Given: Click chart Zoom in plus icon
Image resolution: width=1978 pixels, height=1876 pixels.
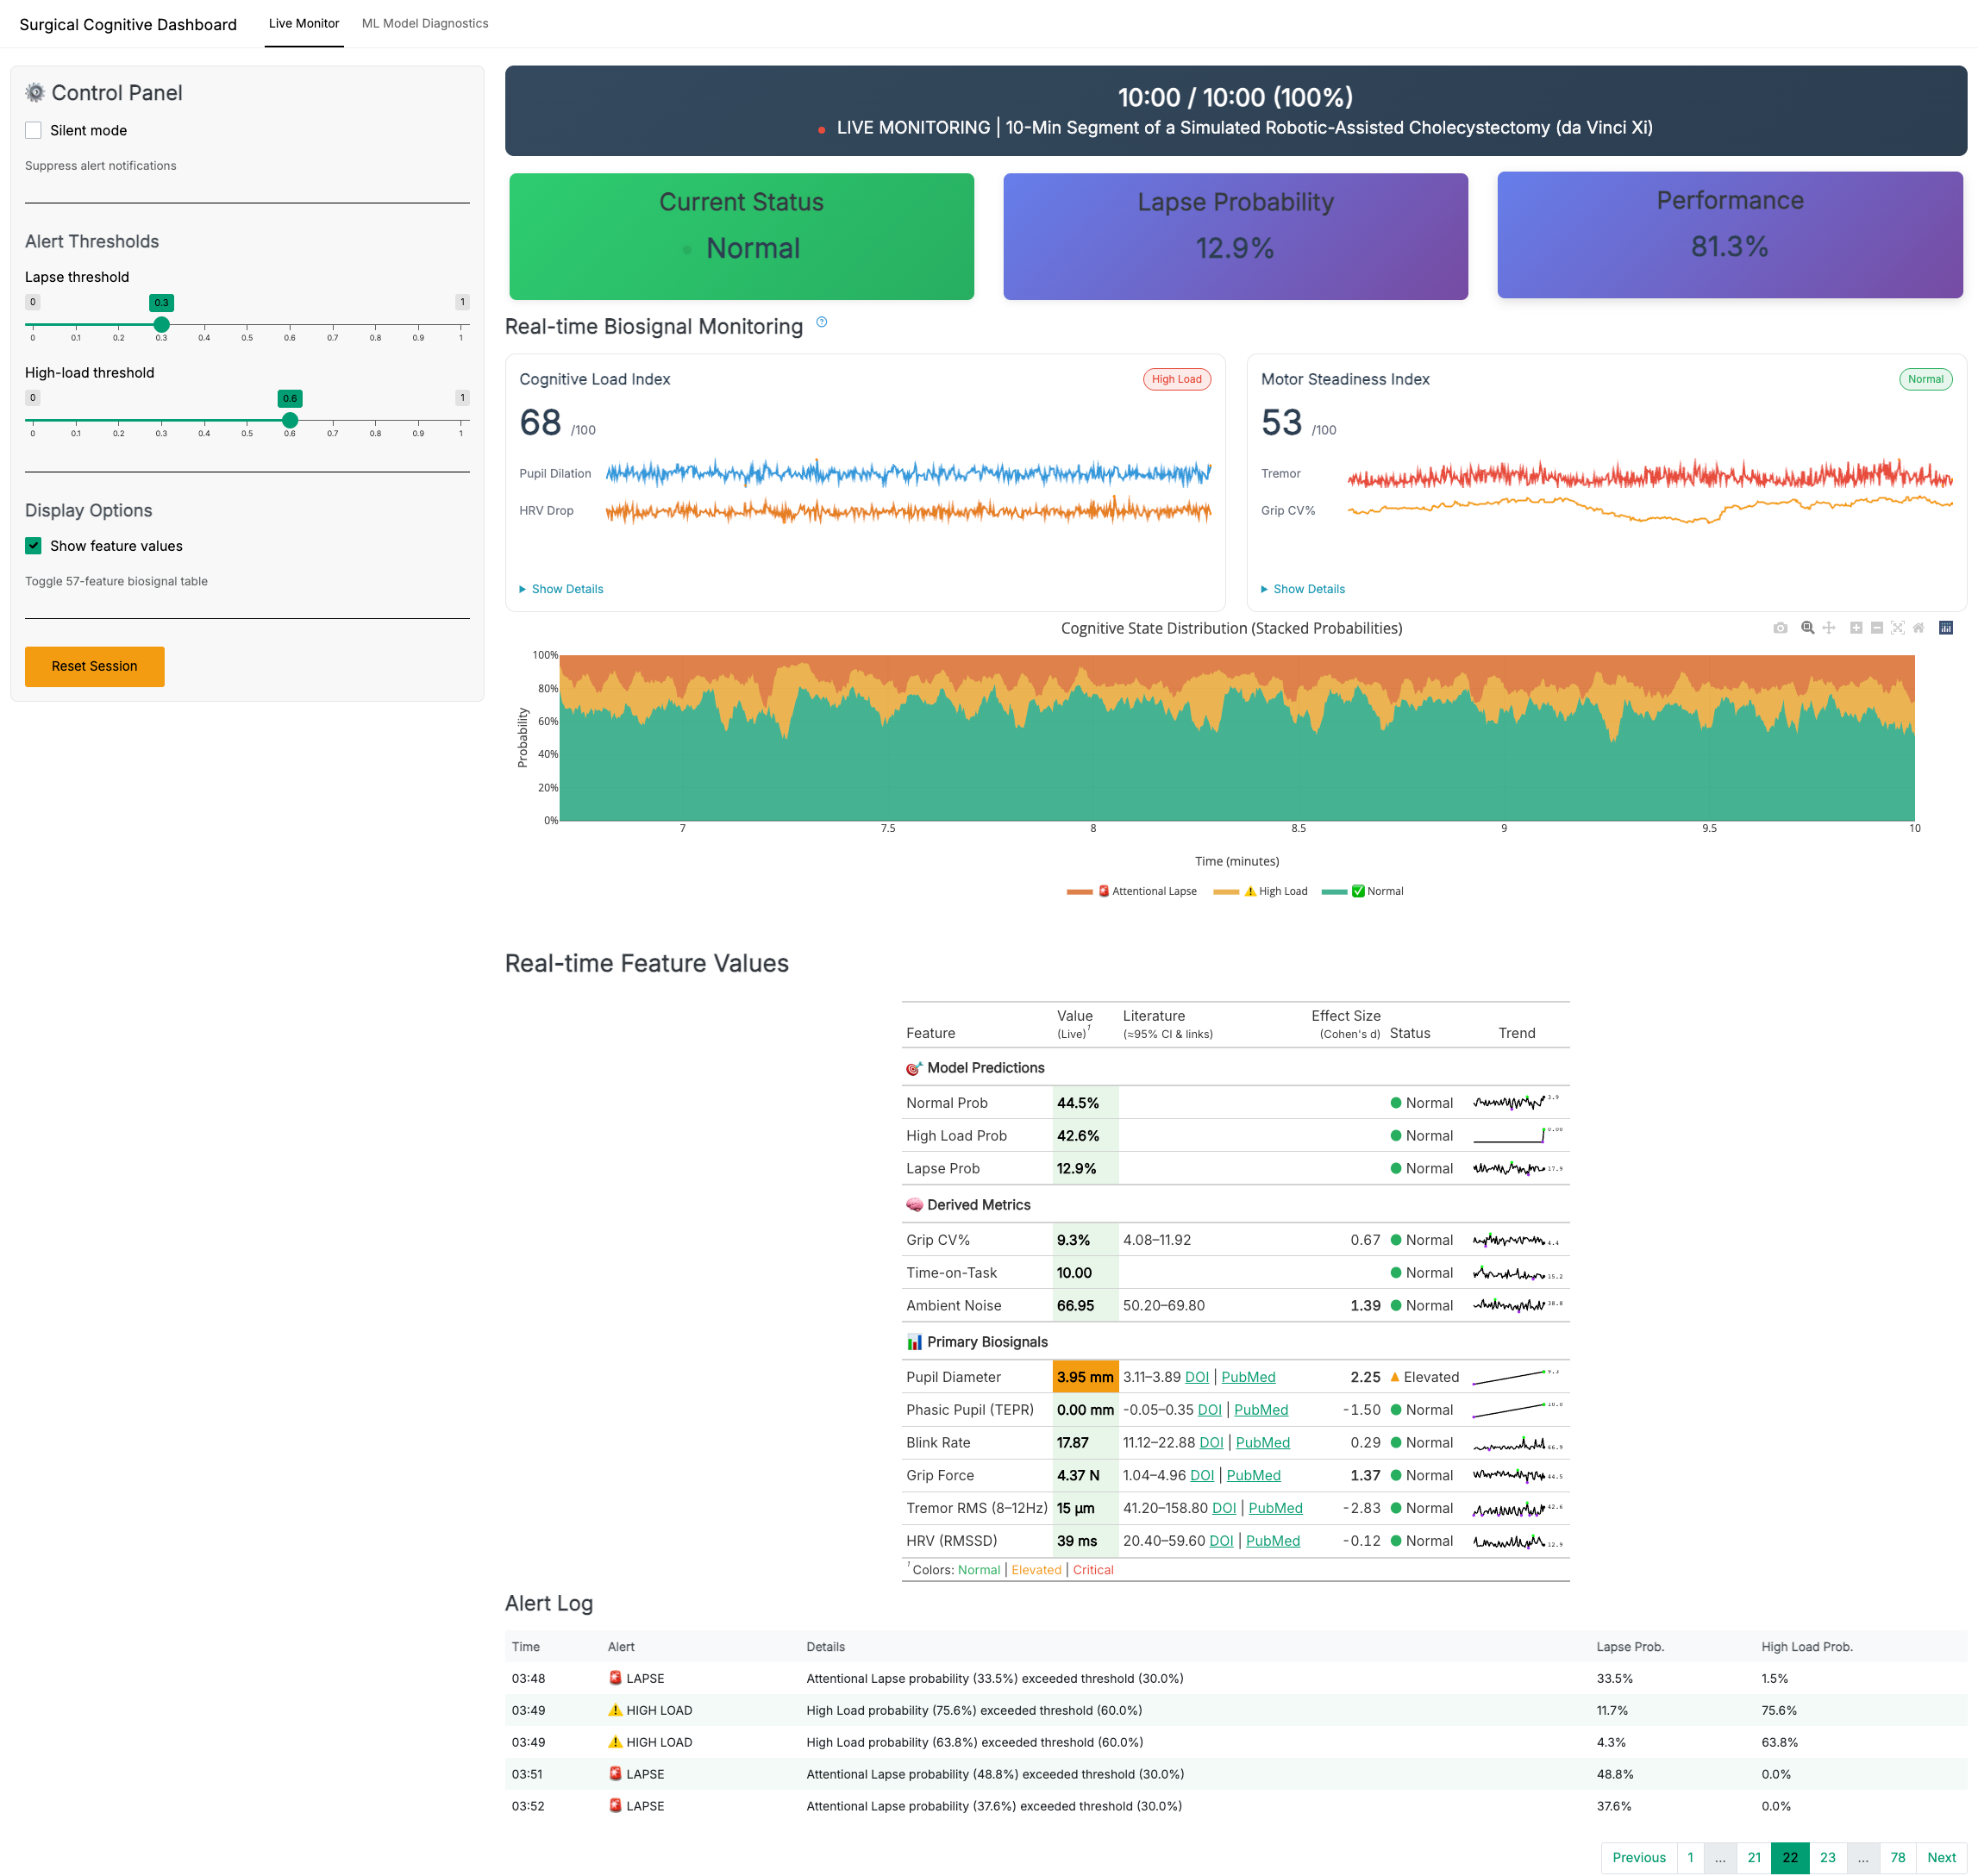Looking at the screenshot, I should coord(1856,628).
